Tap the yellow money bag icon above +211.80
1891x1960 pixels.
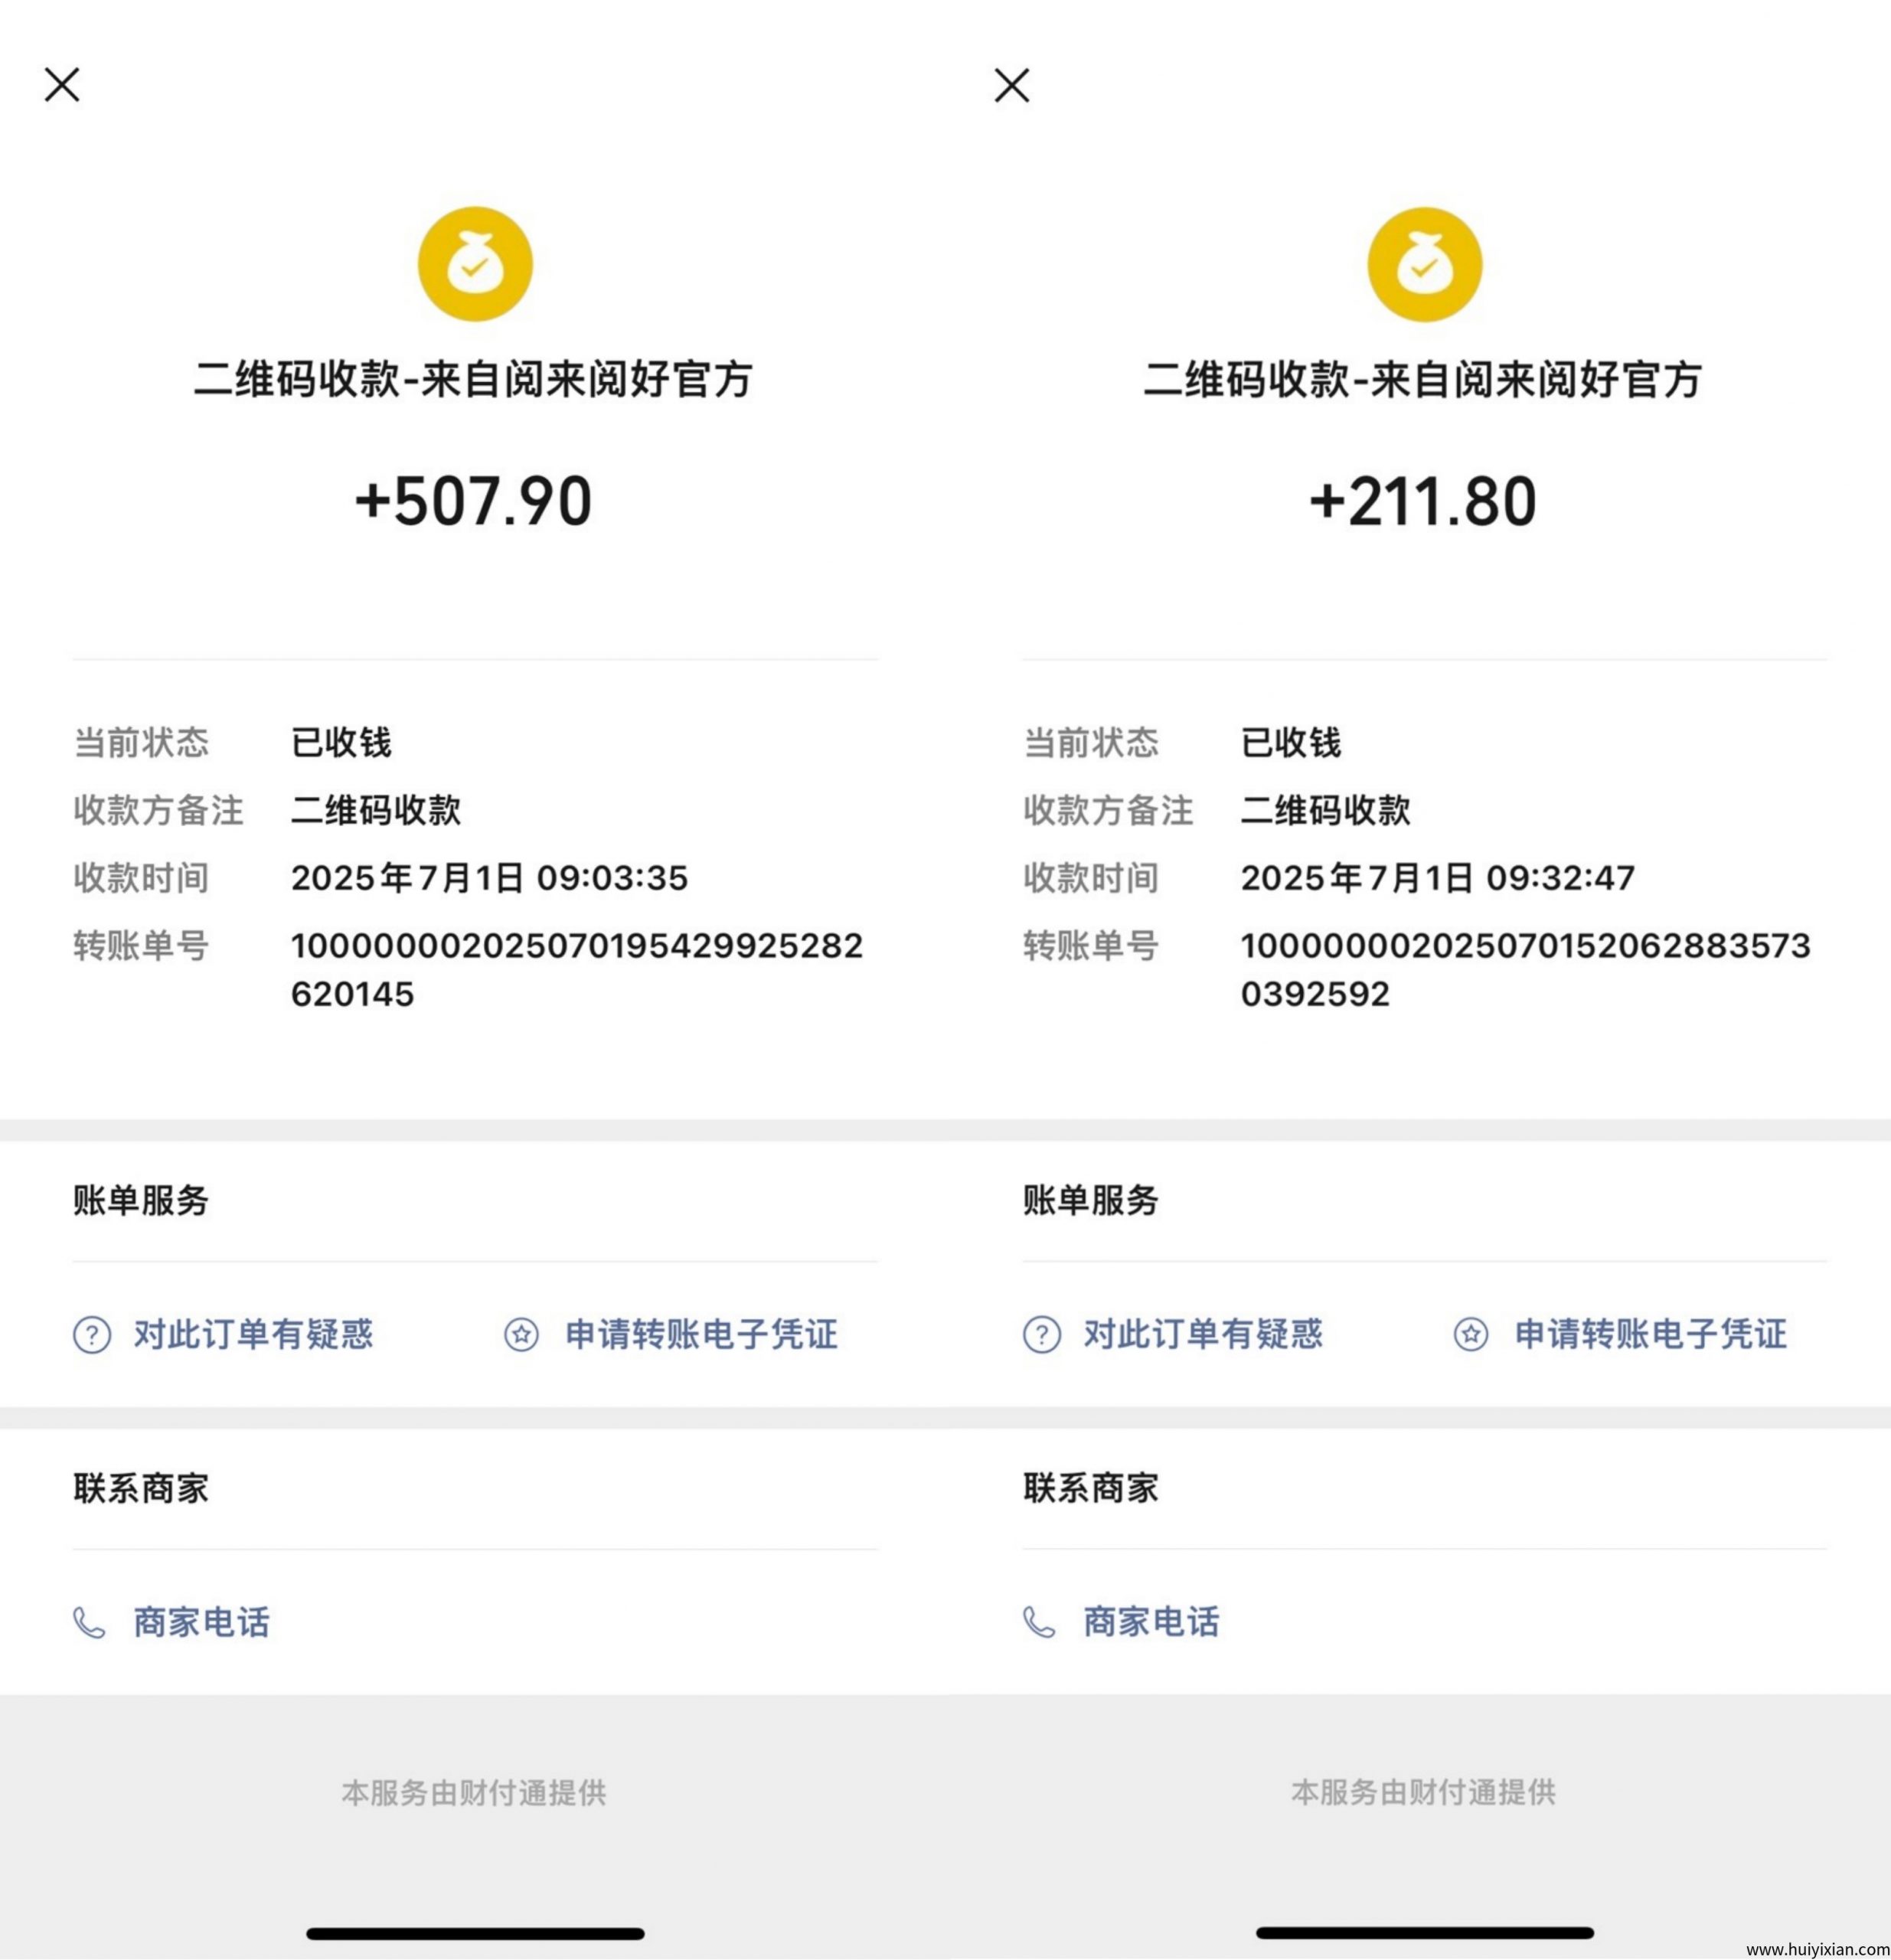point(1424,264)
